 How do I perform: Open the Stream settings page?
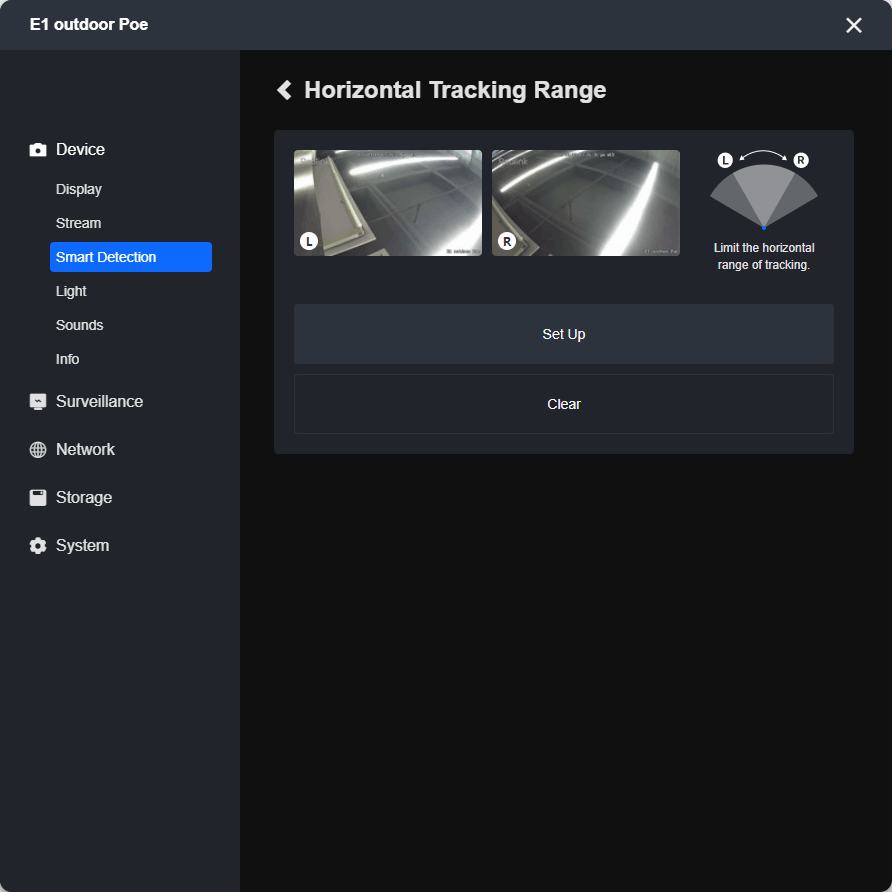tap(79, 223)
